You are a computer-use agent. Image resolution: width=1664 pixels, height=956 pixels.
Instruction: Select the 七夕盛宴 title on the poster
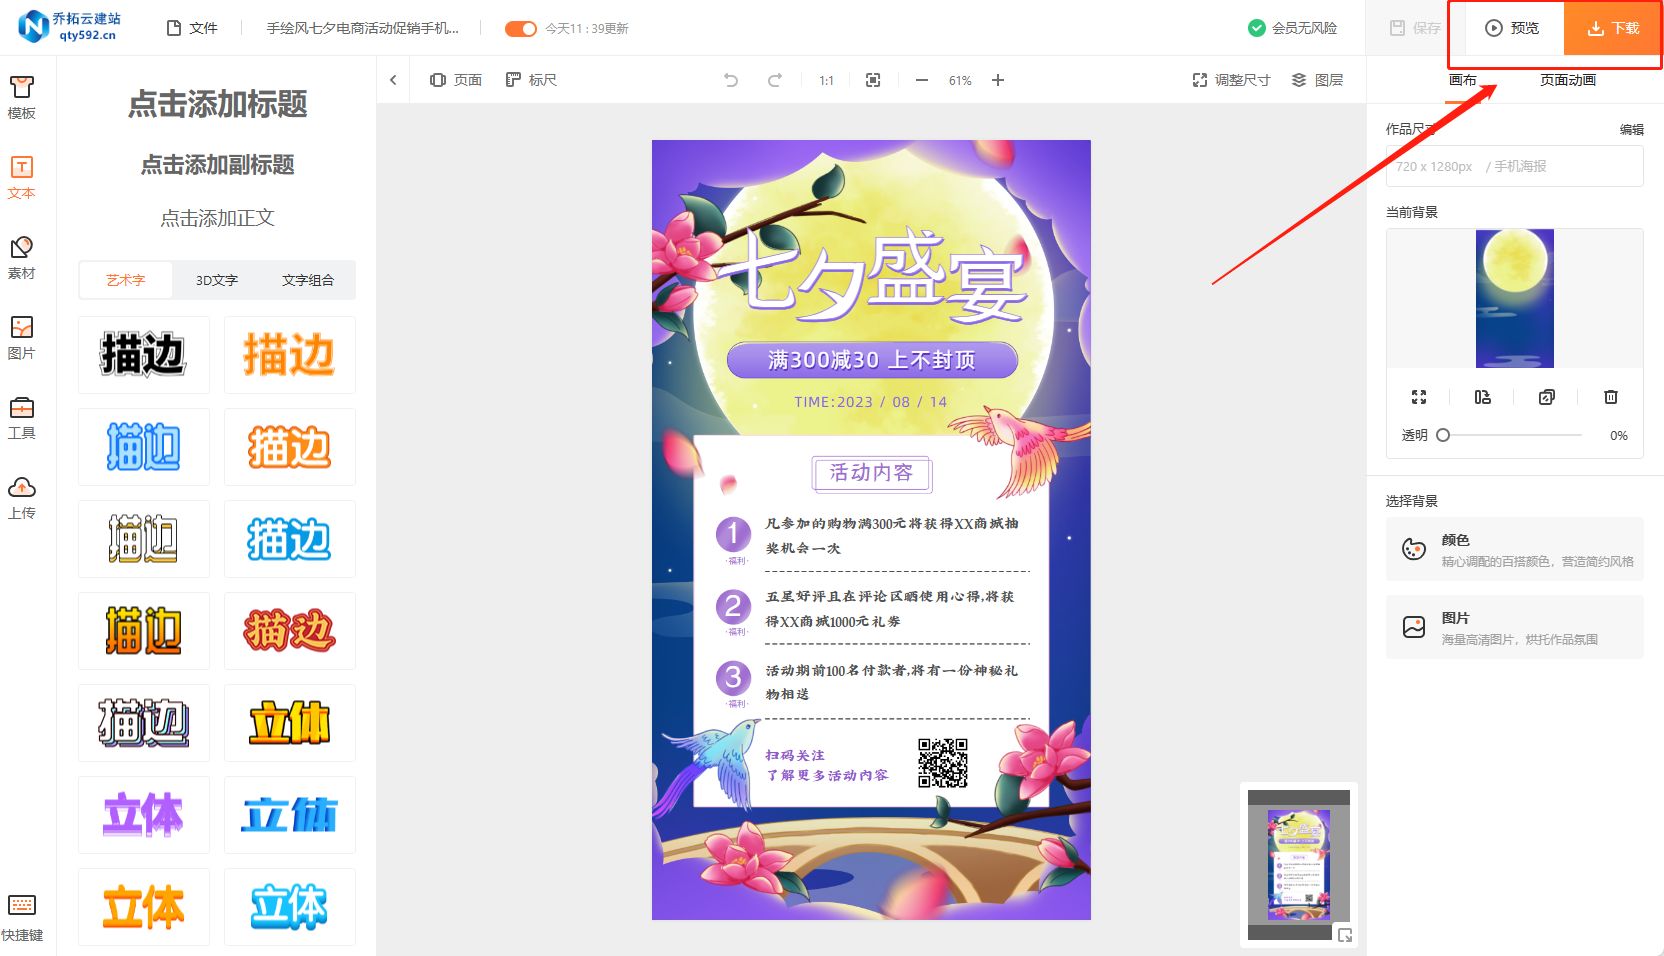872,276
